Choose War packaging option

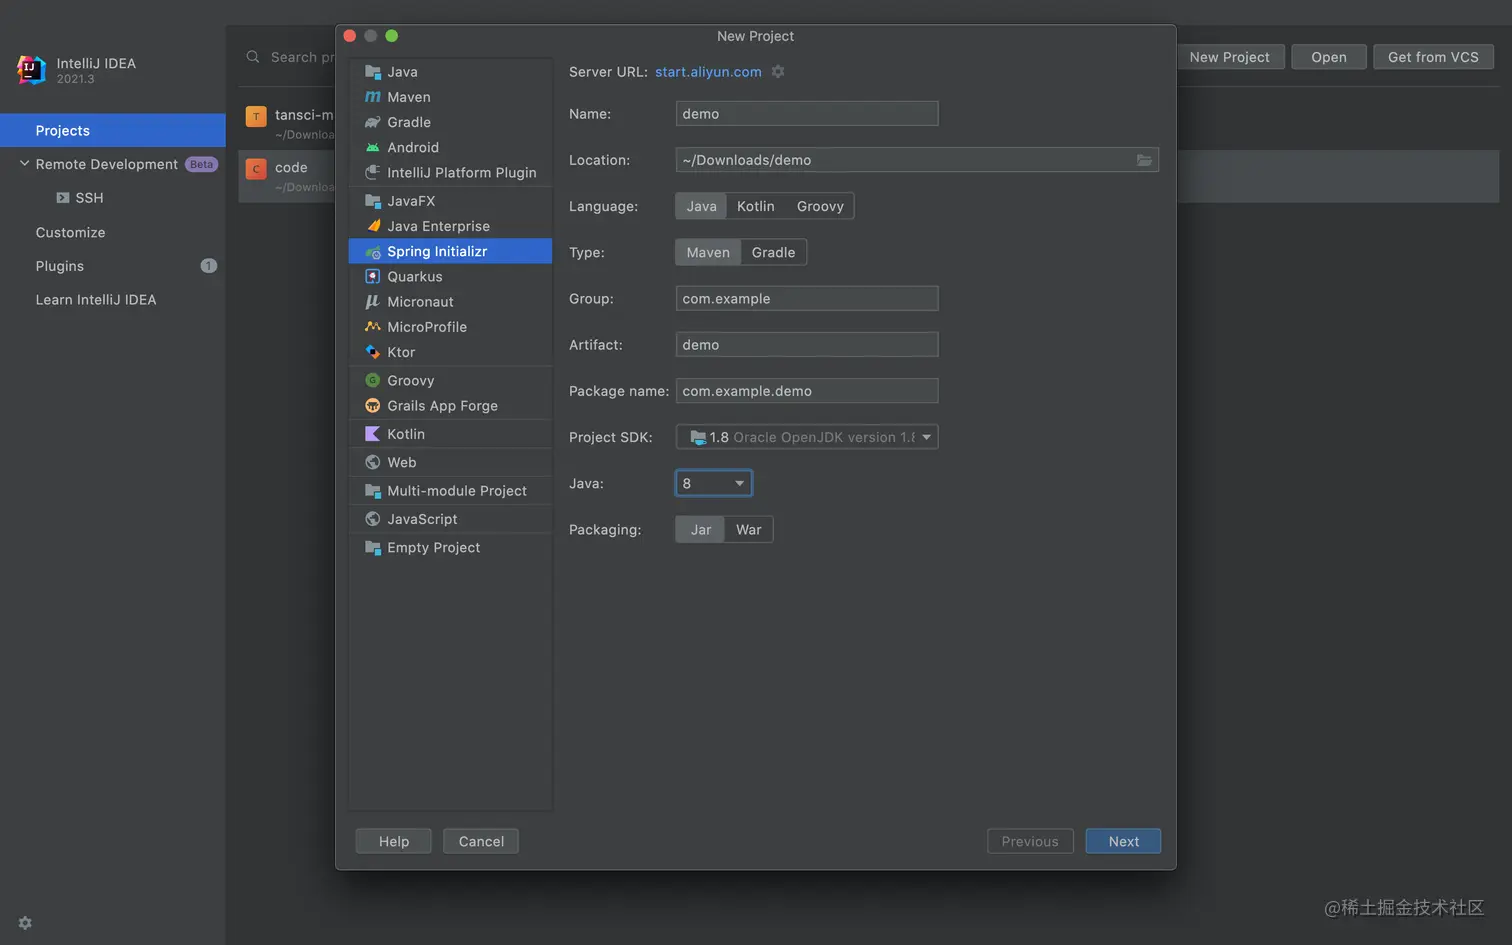pos(748,530)
